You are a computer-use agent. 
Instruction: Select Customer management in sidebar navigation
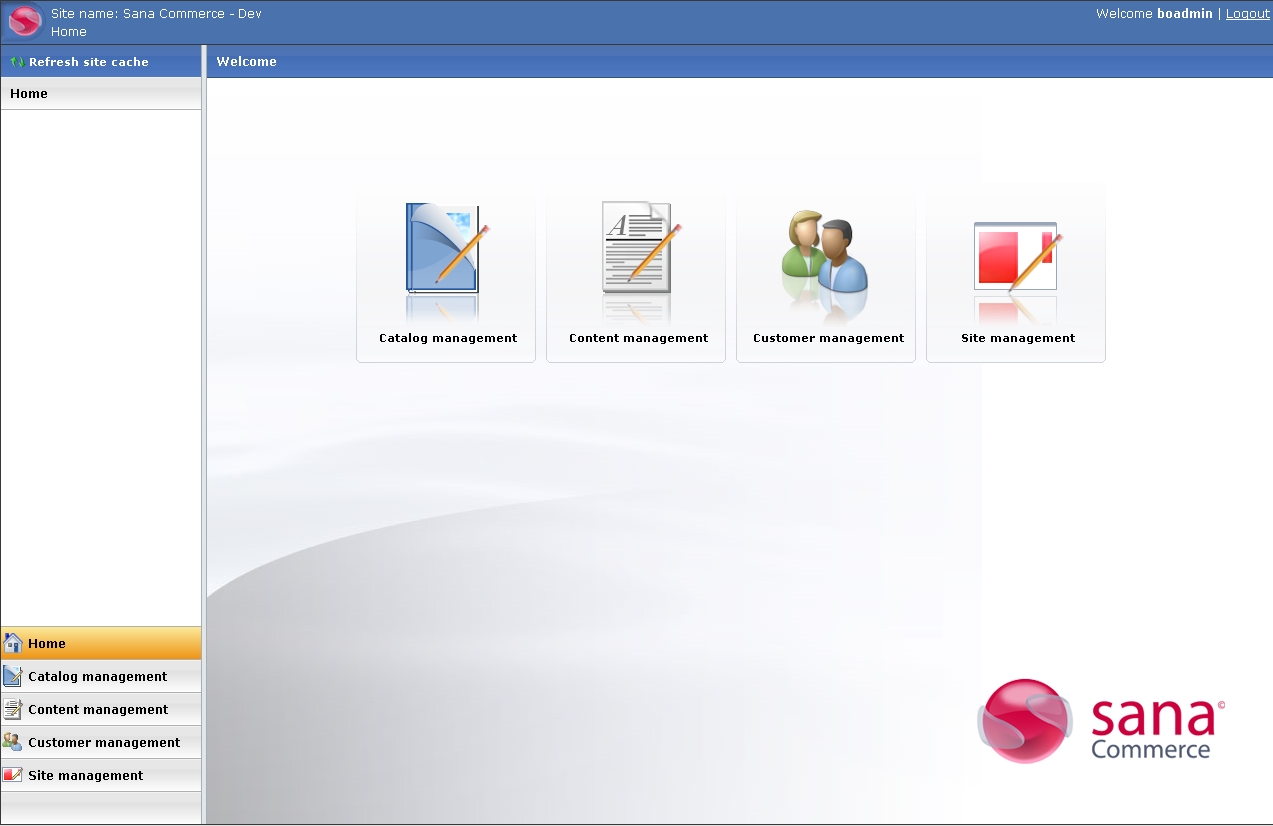(101, 742)
